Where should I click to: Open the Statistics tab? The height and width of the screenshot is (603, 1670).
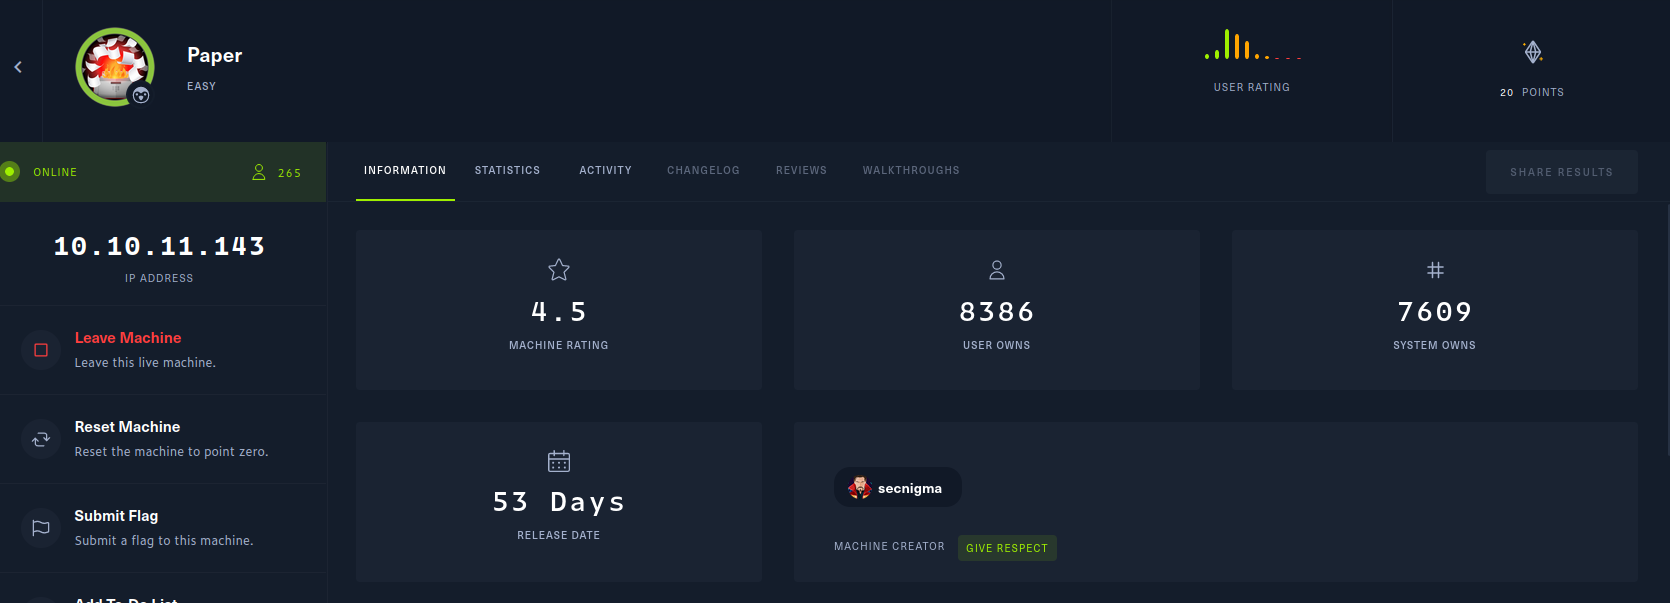(507, 171)
